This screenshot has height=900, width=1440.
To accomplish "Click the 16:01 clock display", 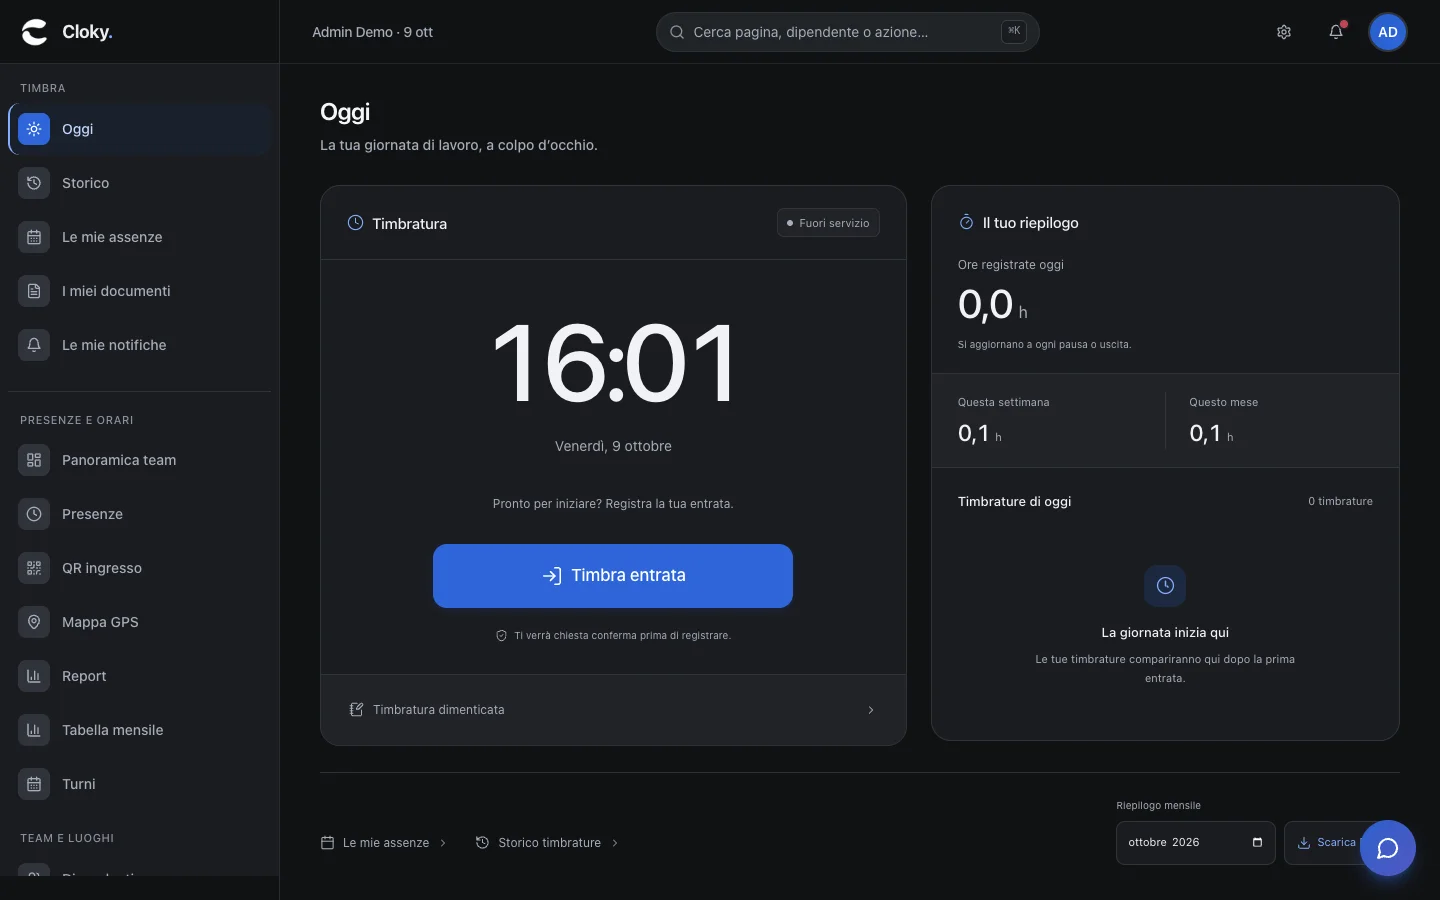I will point(613,364).
